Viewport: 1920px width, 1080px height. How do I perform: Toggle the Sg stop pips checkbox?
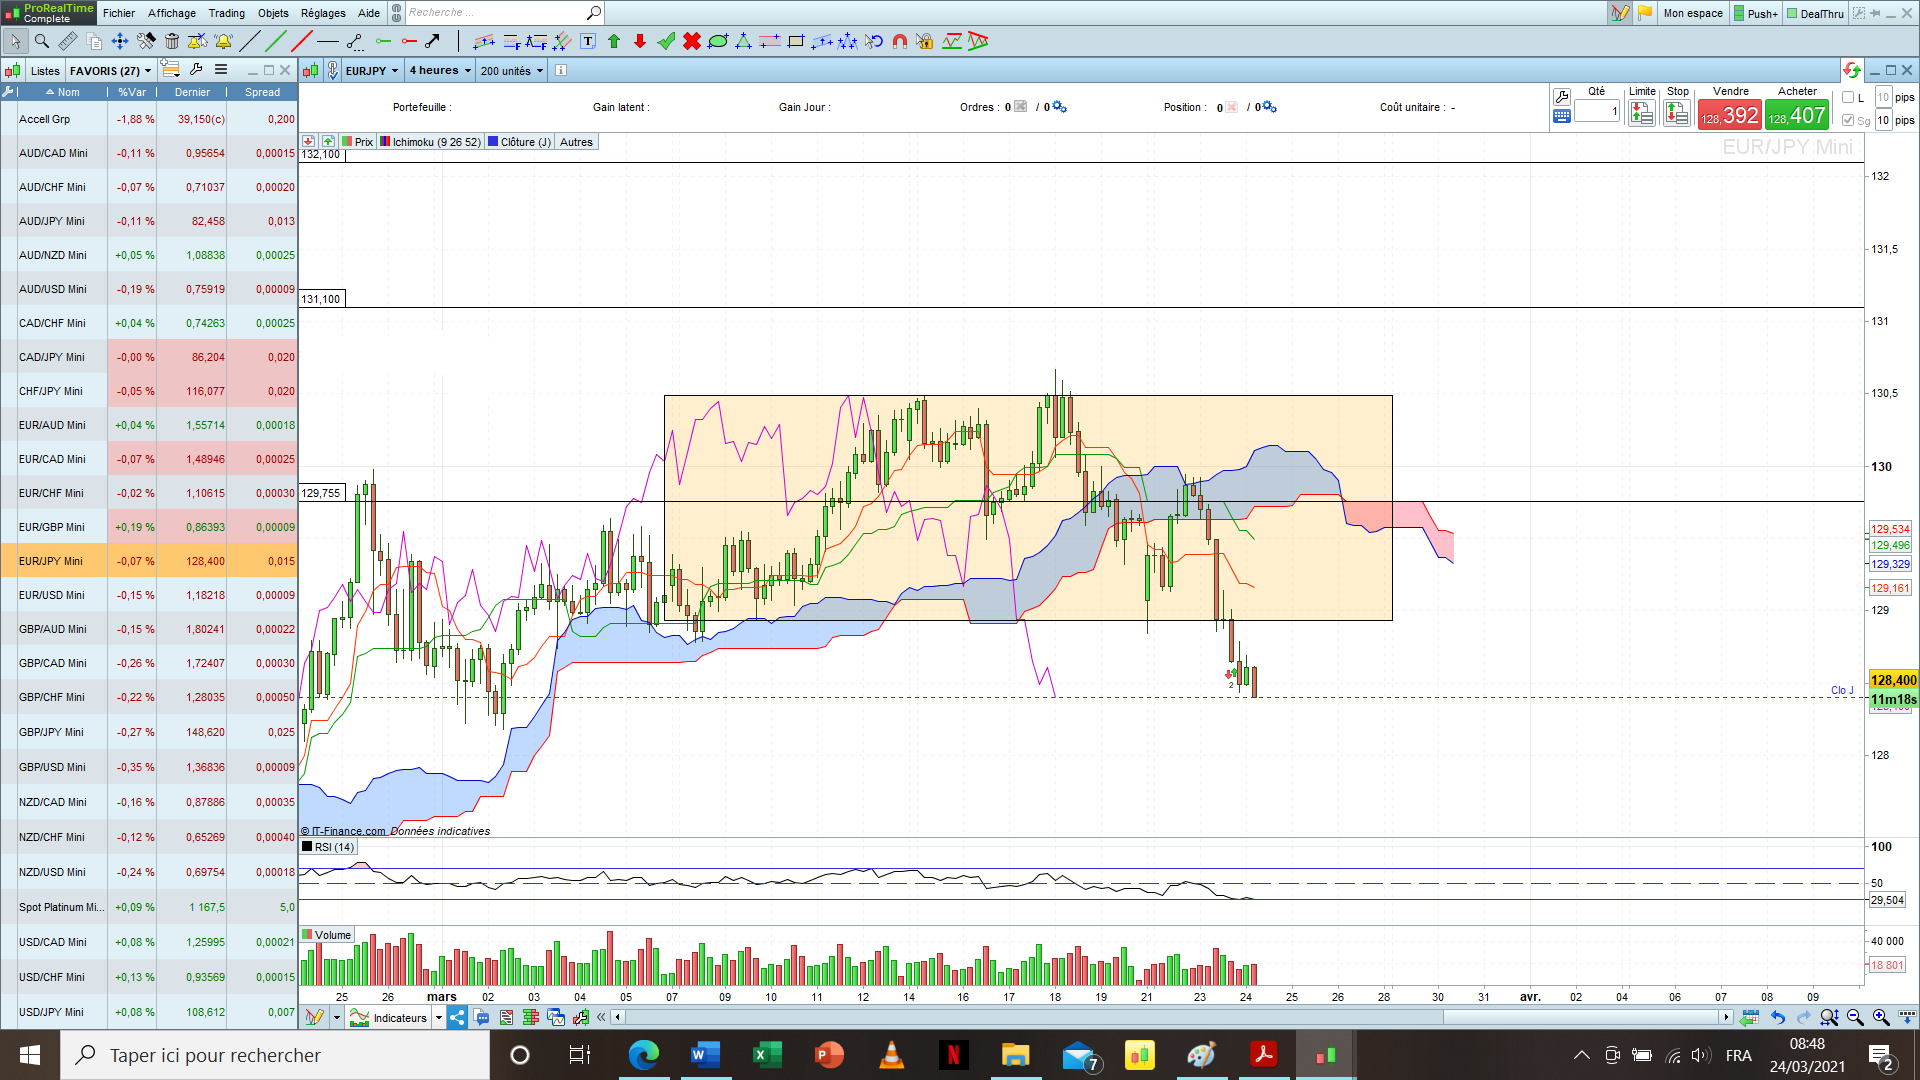coord(1848,120)
